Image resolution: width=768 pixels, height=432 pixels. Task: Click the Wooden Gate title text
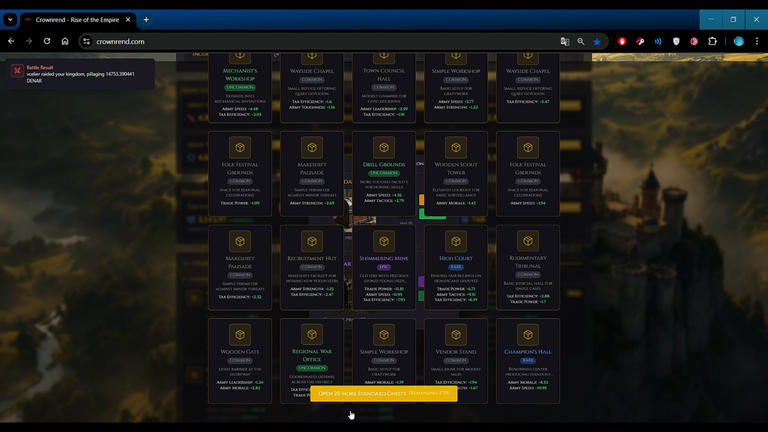240,352
